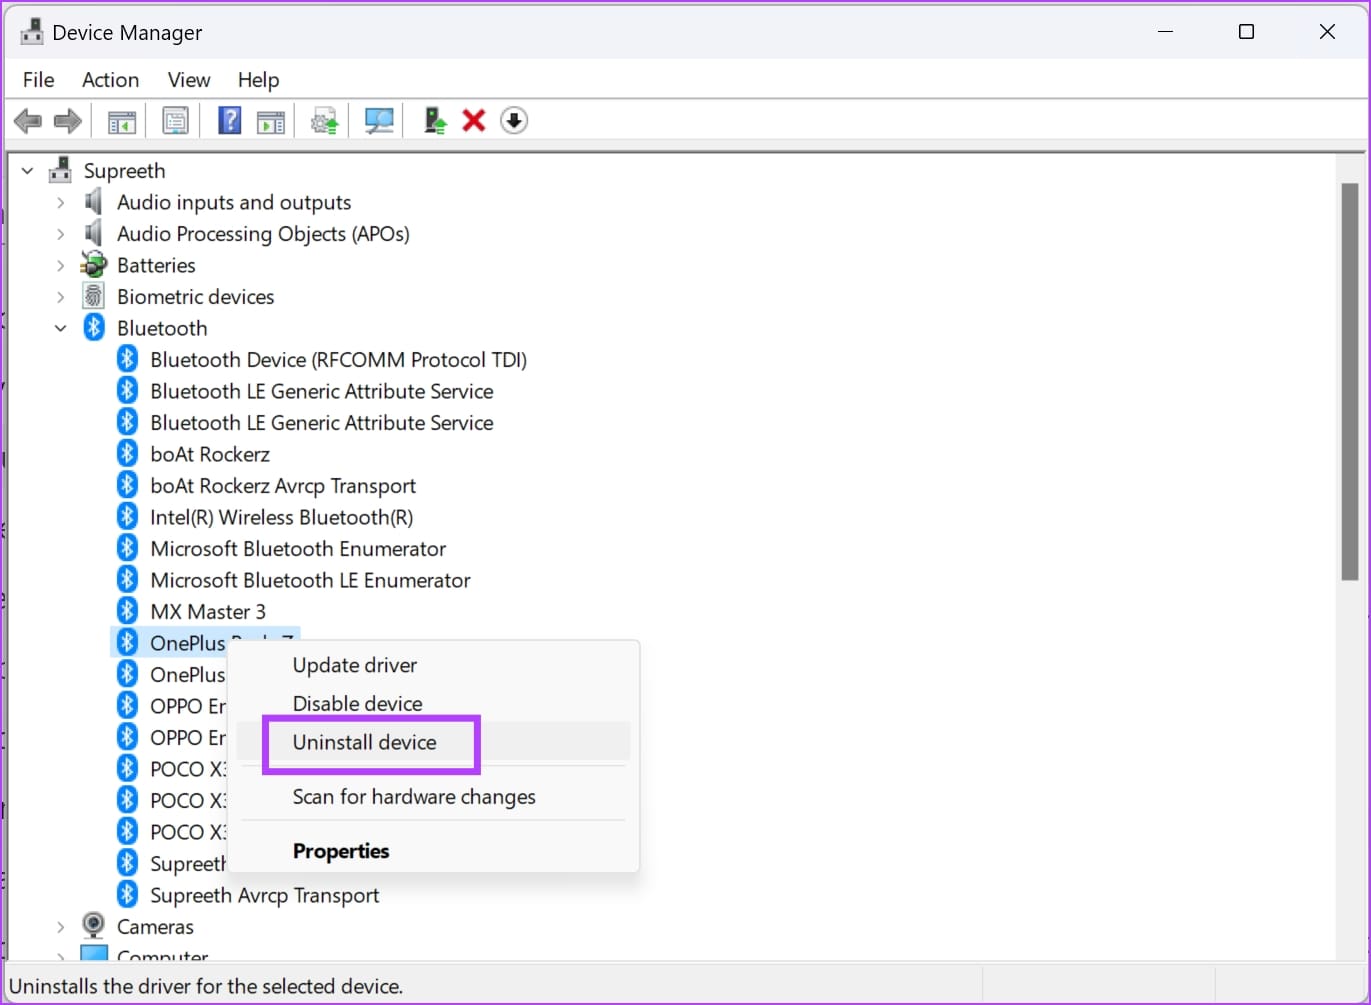Open the Action menu
Screen dimensions: 1371x1005
pyautogui.click(x=110, y=80)
